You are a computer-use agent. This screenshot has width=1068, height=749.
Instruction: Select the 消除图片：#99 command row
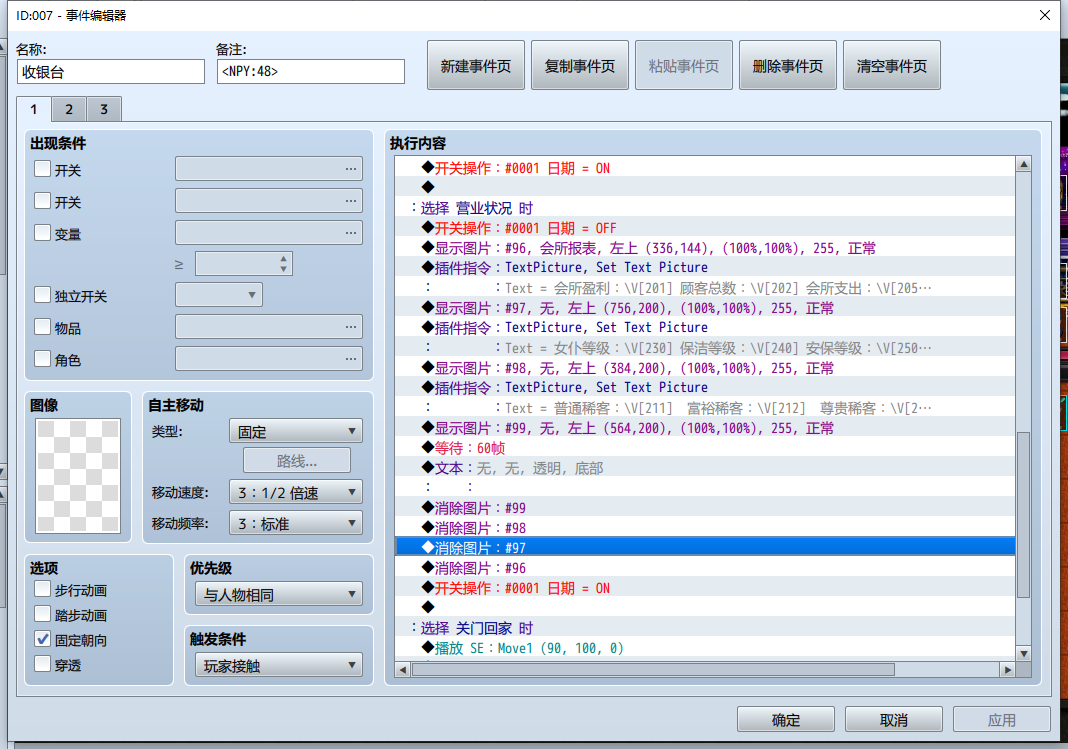click(x=705, y=508)
